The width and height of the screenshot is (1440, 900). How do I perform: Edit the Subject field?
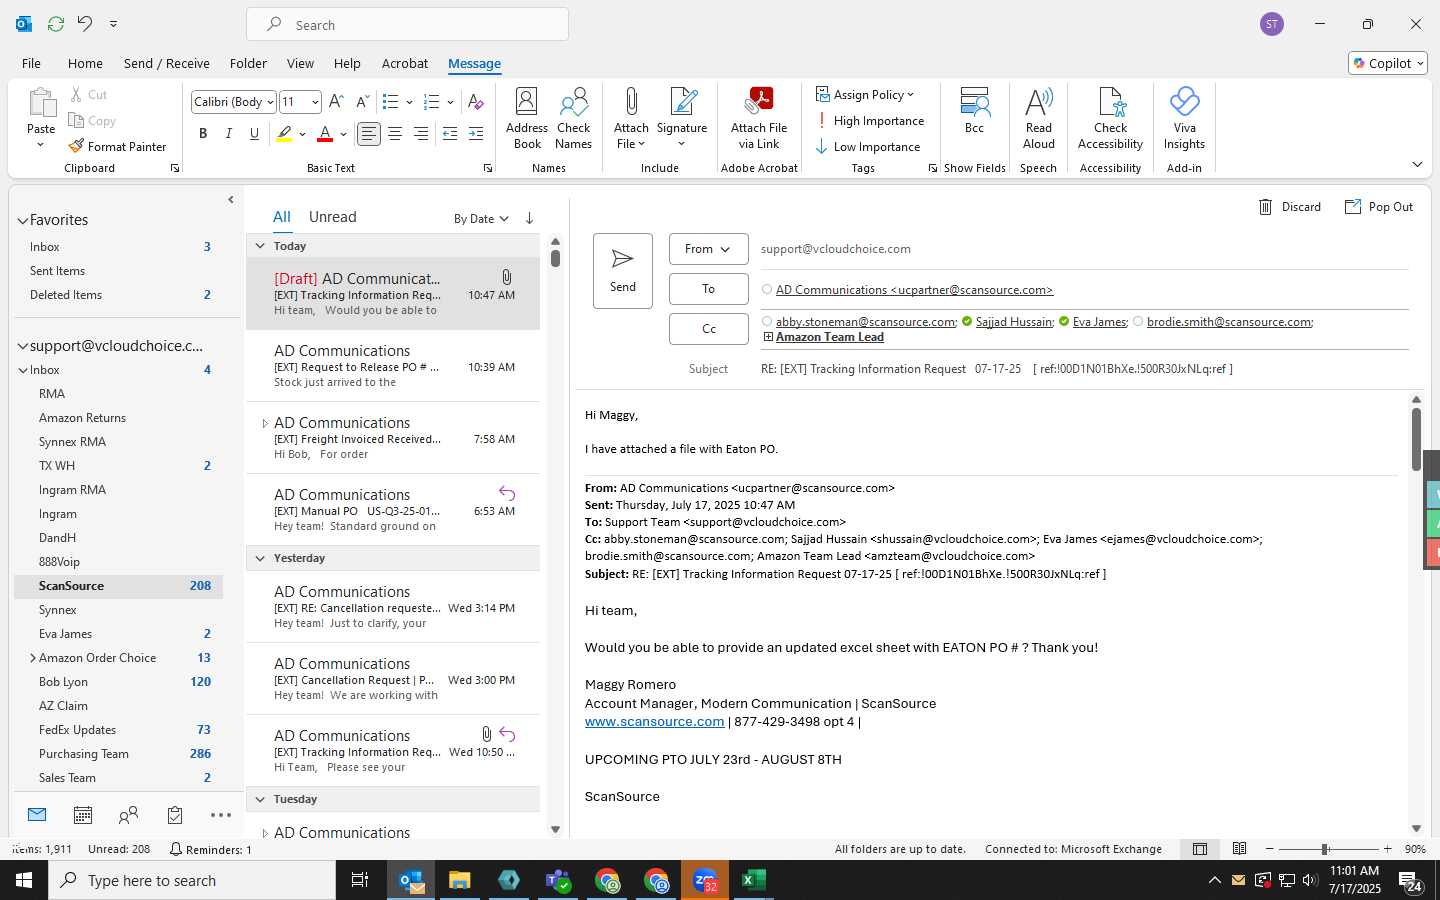click(x=1084, y=369)
